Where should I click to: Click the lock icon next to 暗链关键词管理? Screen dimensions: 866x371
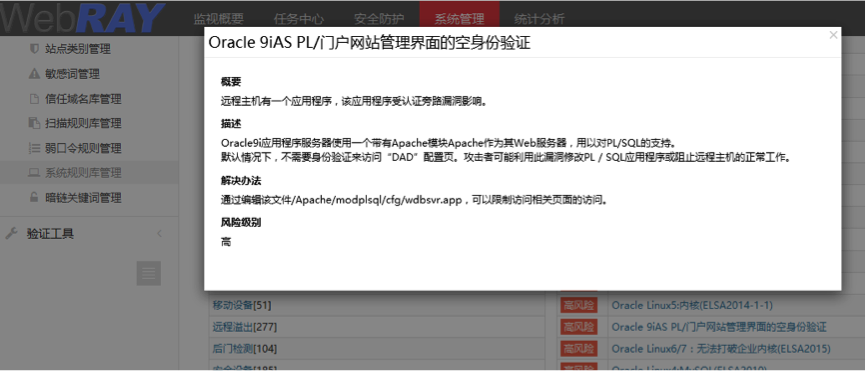coord(34,197)
